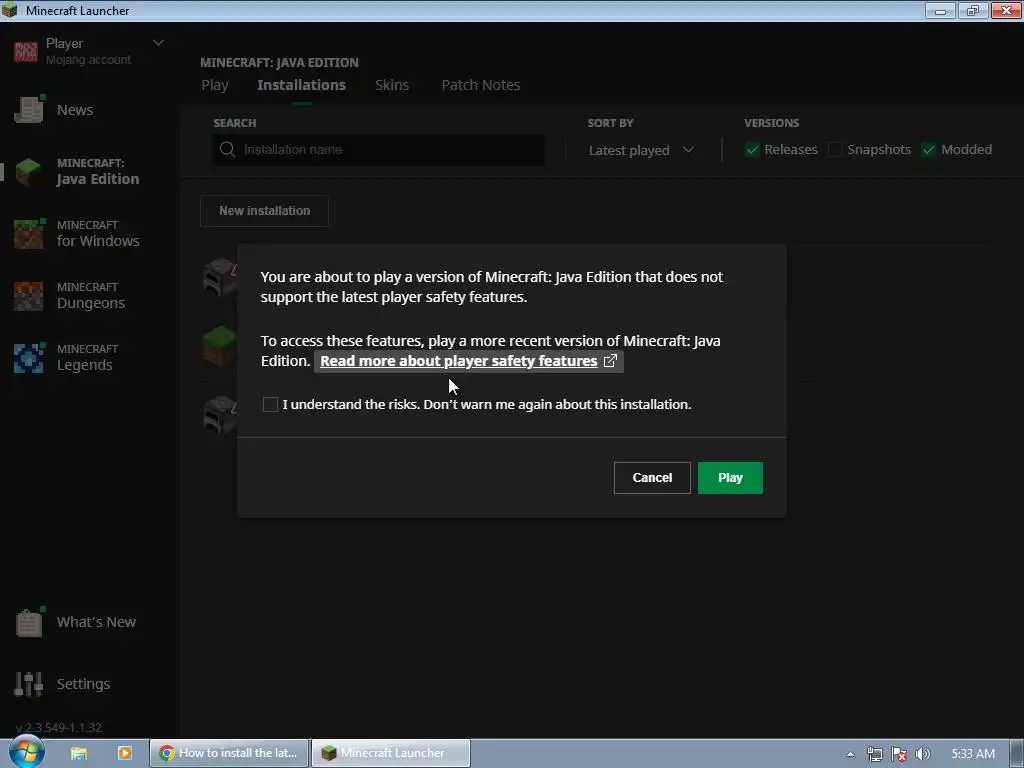Check the 'I understand the risks' checkbox

(270, 404)
